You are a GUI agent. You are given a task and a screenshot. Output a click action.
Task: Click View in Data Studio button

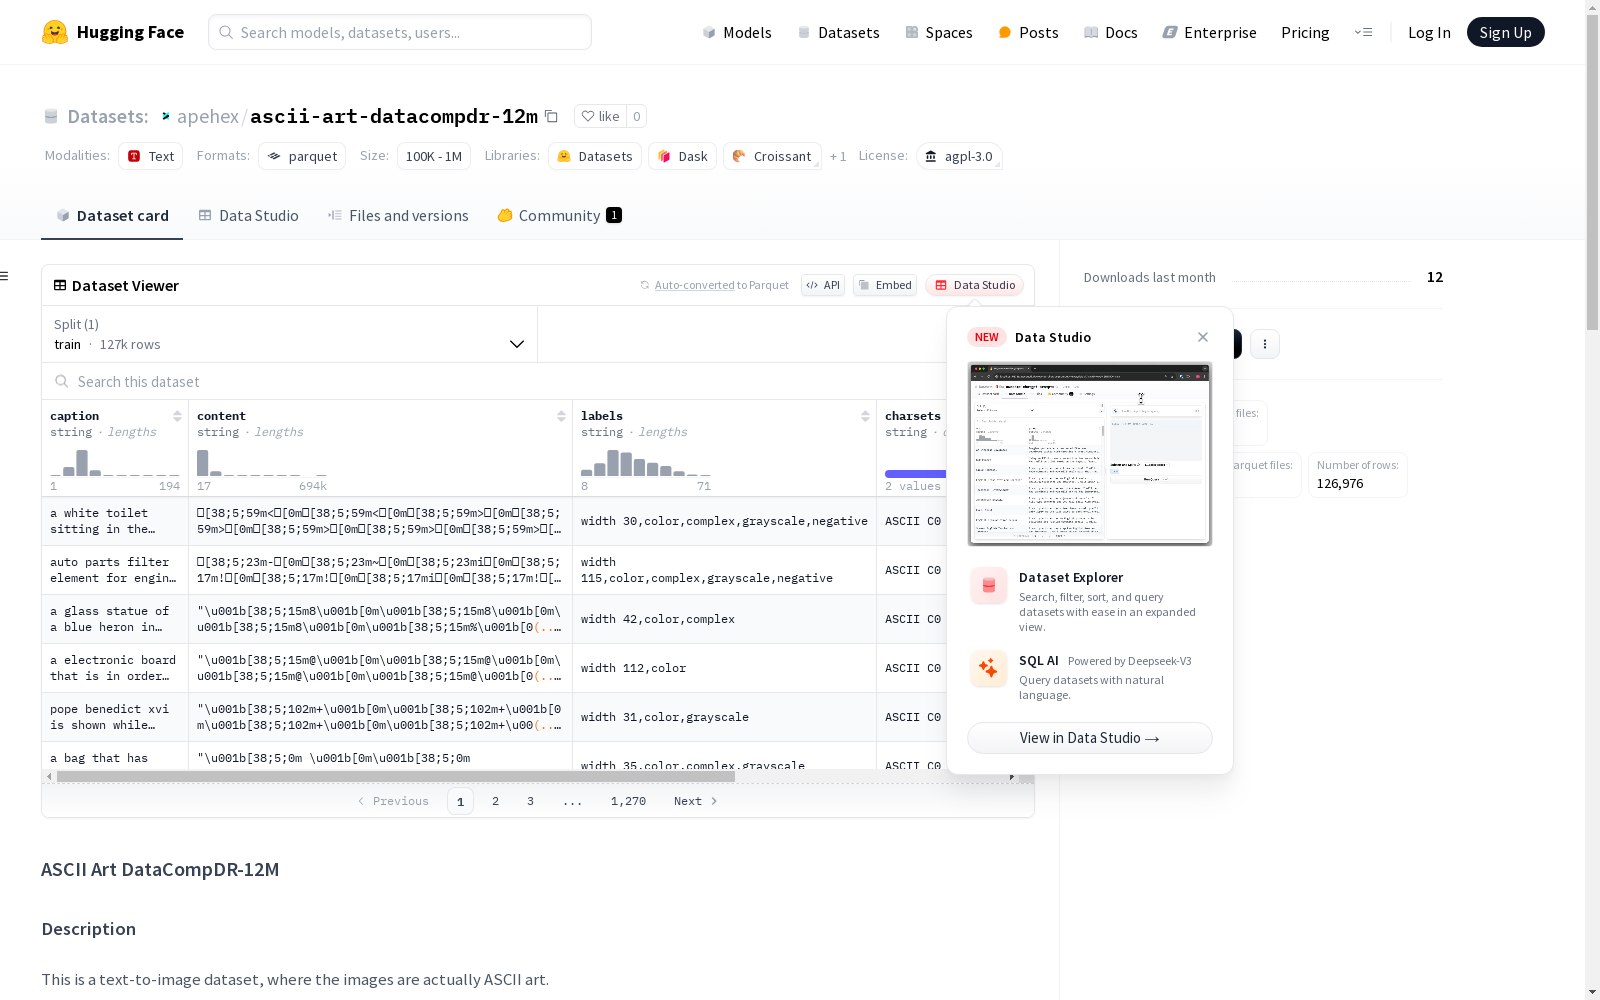(x=1089, y=738)
